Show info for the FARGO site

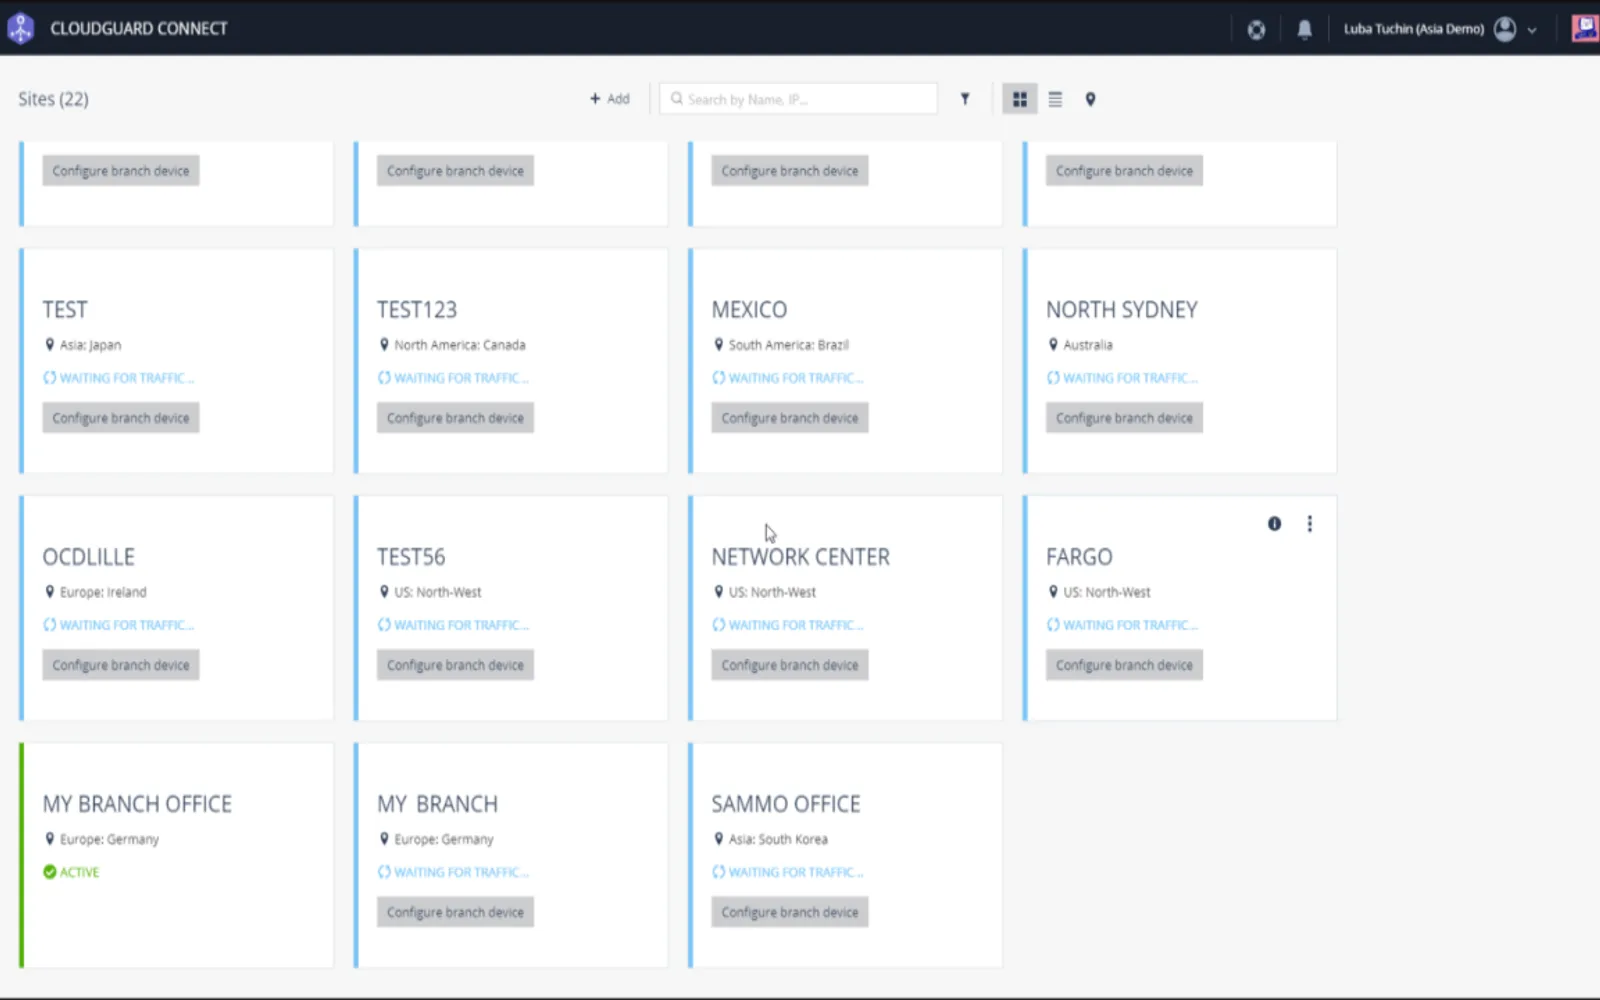click(1274, 524)
